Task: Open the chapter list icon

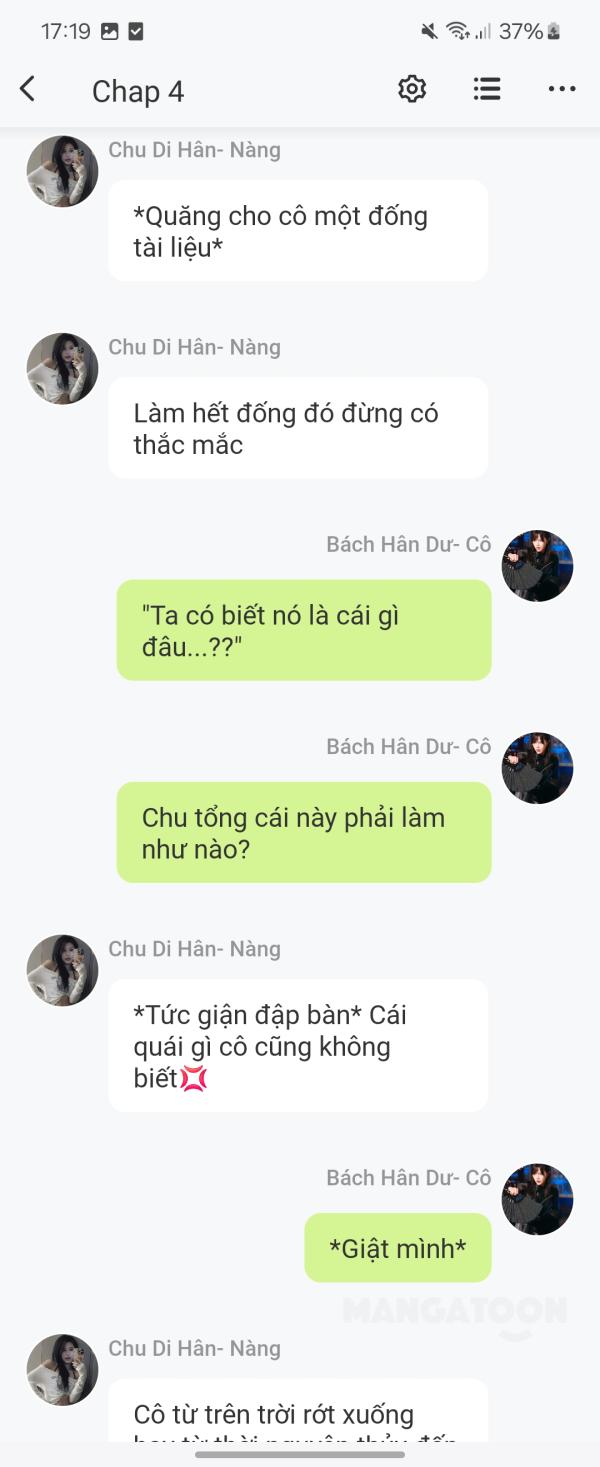Action: [487, 89]
